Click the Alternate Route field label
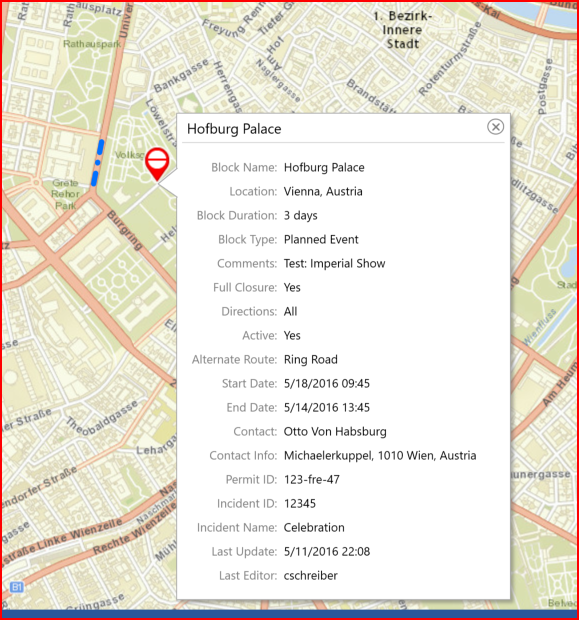Image resolution: width=579 pixels, height=620 pixels. coord(235,359)
